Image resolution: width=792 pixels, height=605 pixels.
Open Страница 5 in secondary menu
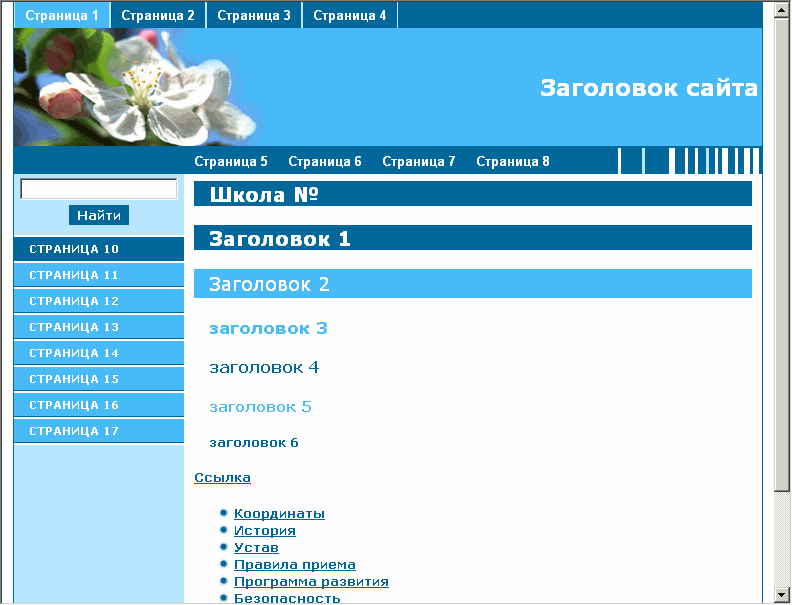[x=231, y=162]
